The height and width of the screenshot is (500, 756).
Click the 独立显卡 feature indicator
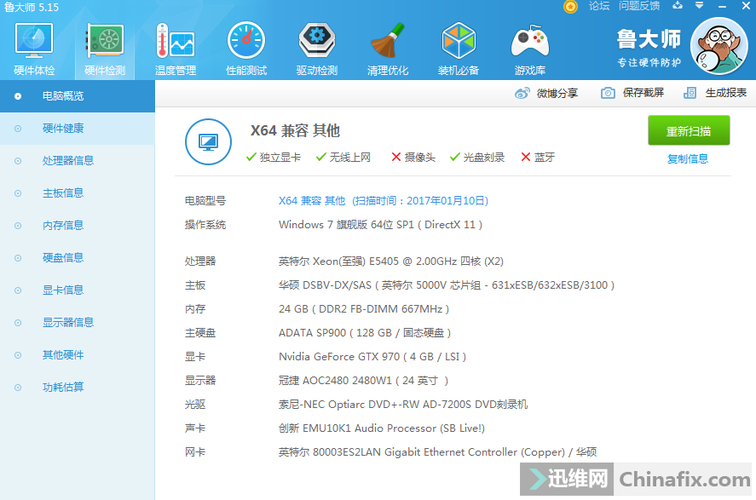[x=273, y=157]
